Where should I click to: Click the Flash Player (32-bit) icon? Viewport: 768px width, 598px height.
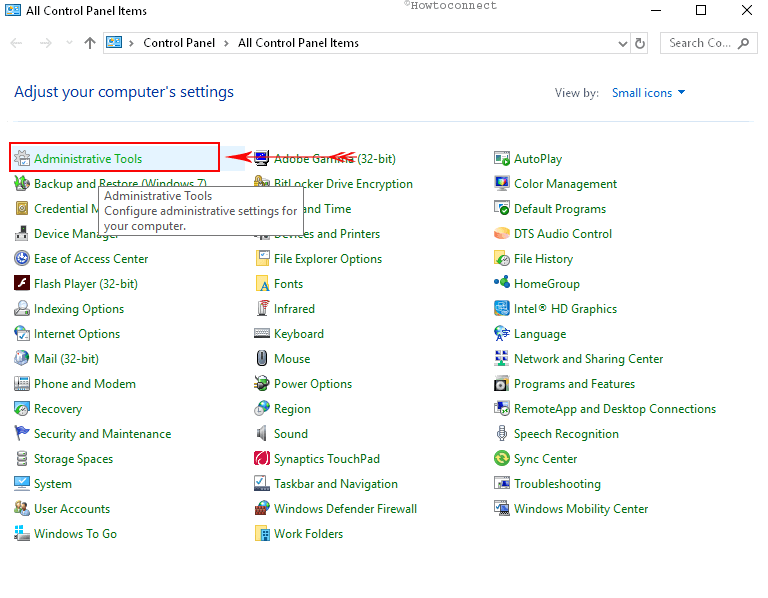click(x=22, y=284)
